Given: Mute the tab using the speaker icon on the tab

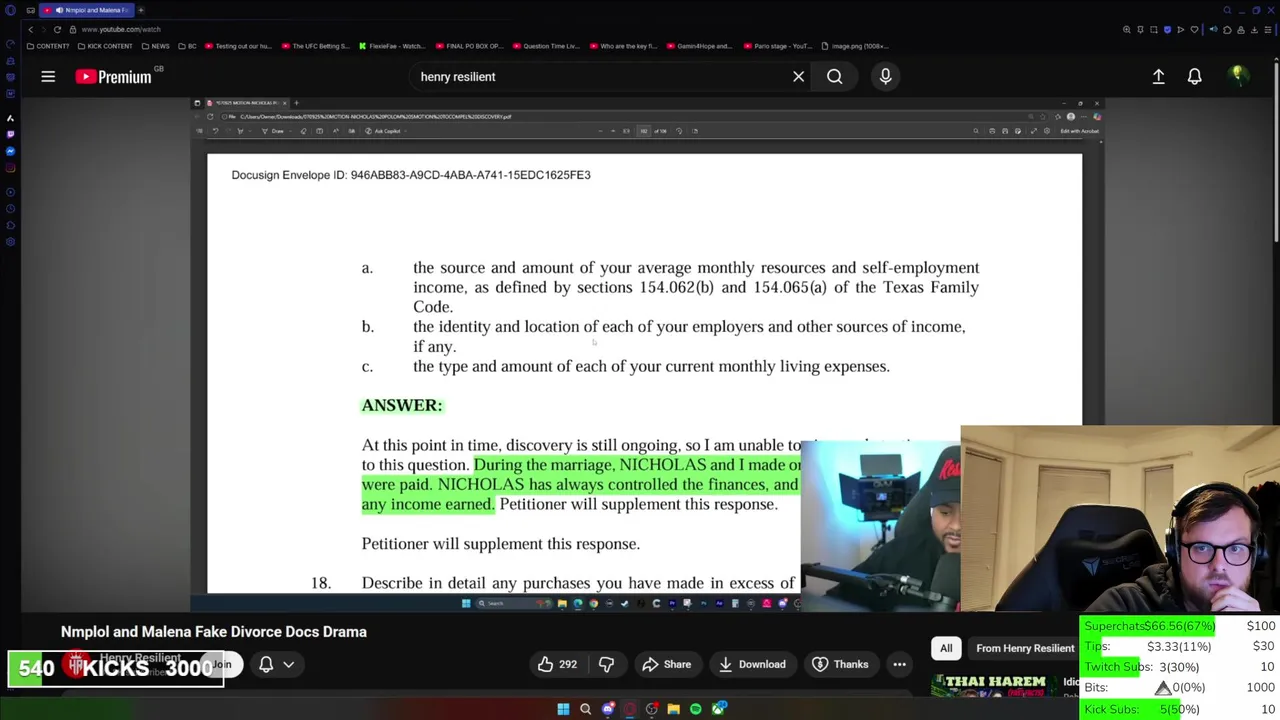Looking at the screenshot, I should pyautogui.click(x=59, y=10).
